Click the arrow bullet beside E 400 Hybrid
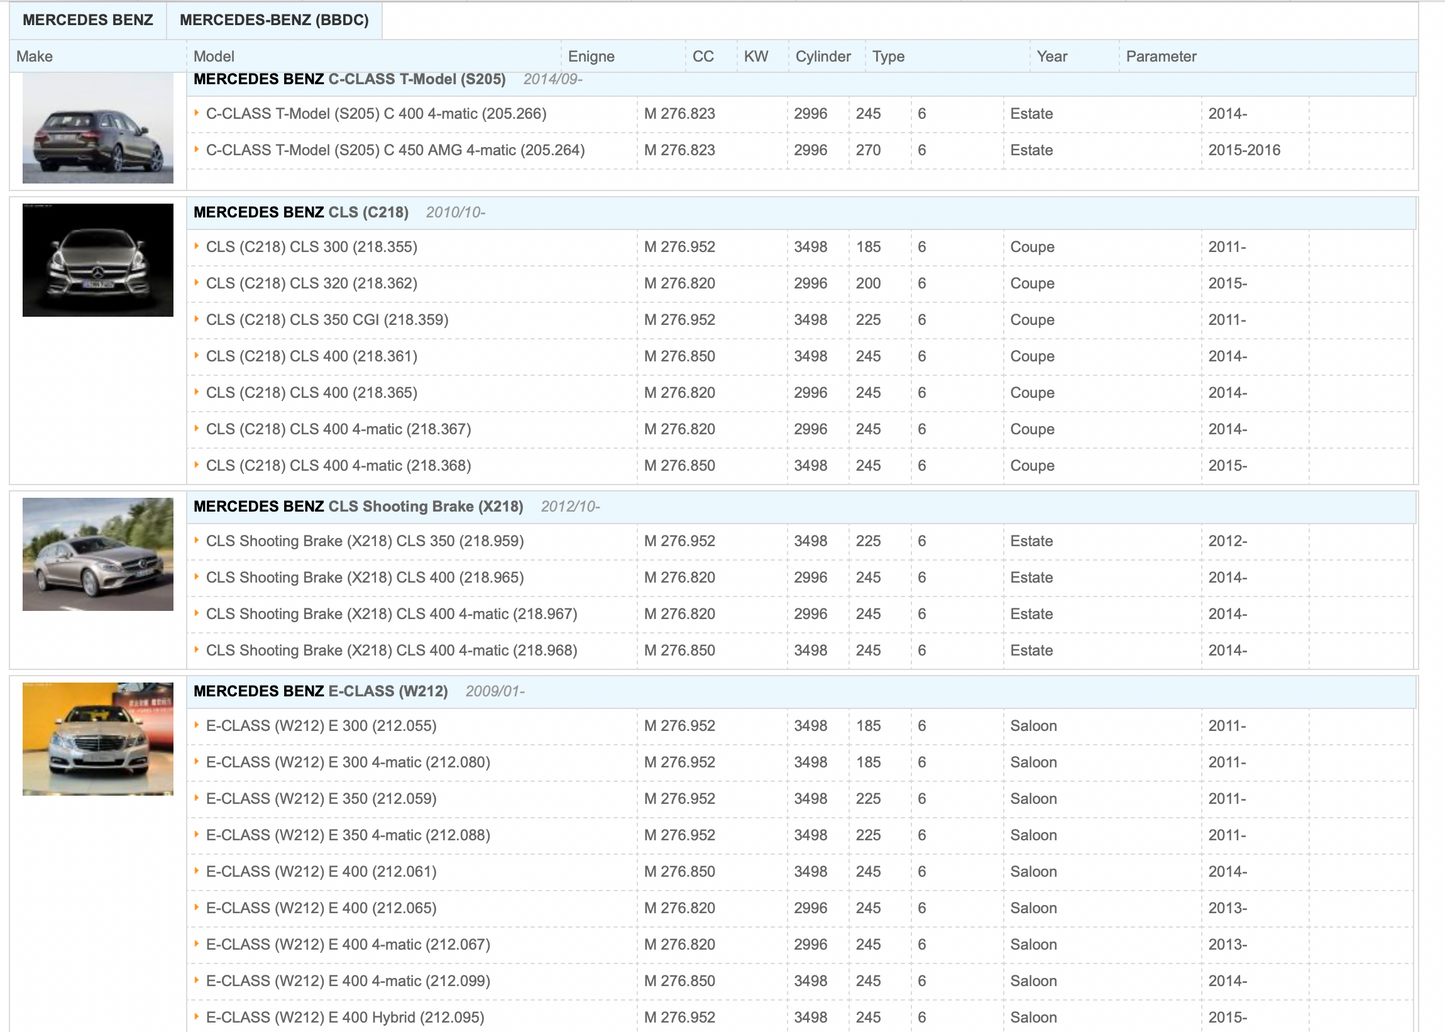This screenshot has height=1032, width=1445. (x=197, y=1017)
